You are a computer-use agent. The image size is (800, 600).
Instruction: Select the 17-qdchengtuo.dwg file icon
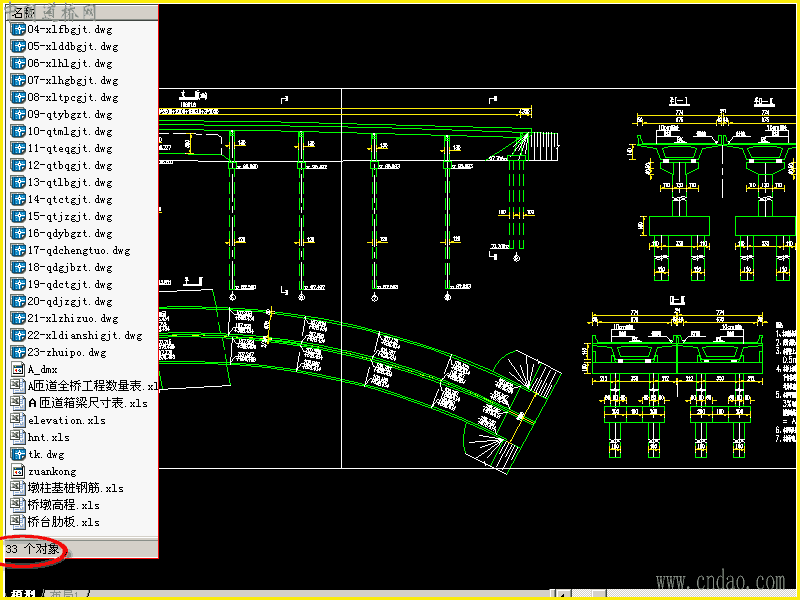[x=18, y=251]
